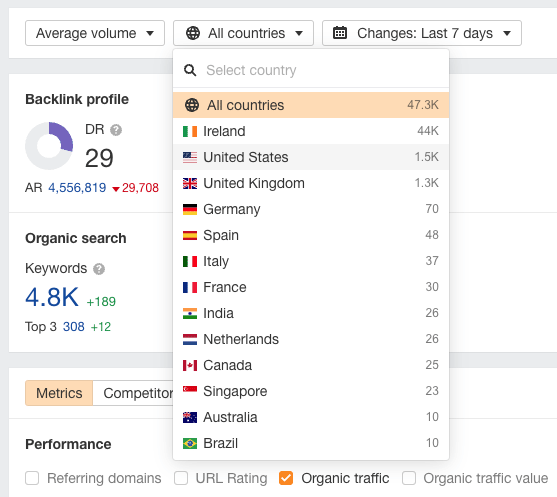Open AR value 4,556,819 link

point(77,188)
